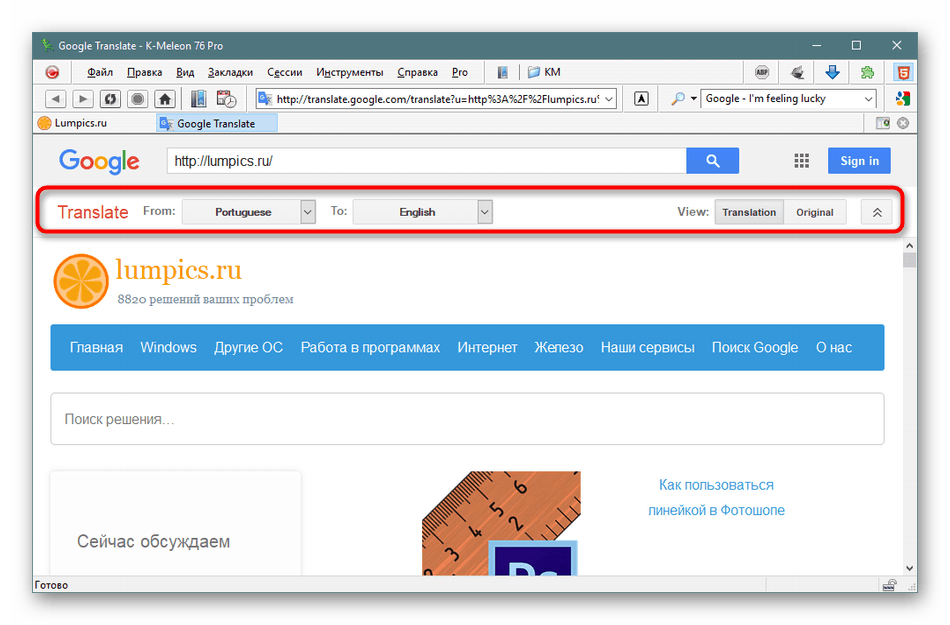Click the Google logo
The width and height of the screenshot is (950, 625).
click(99, 161)
